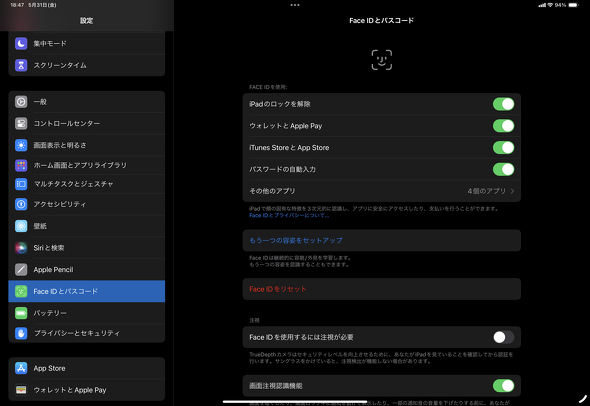
Task: Tap the Wallet & Apple Pay card icon
Action: 21,390
